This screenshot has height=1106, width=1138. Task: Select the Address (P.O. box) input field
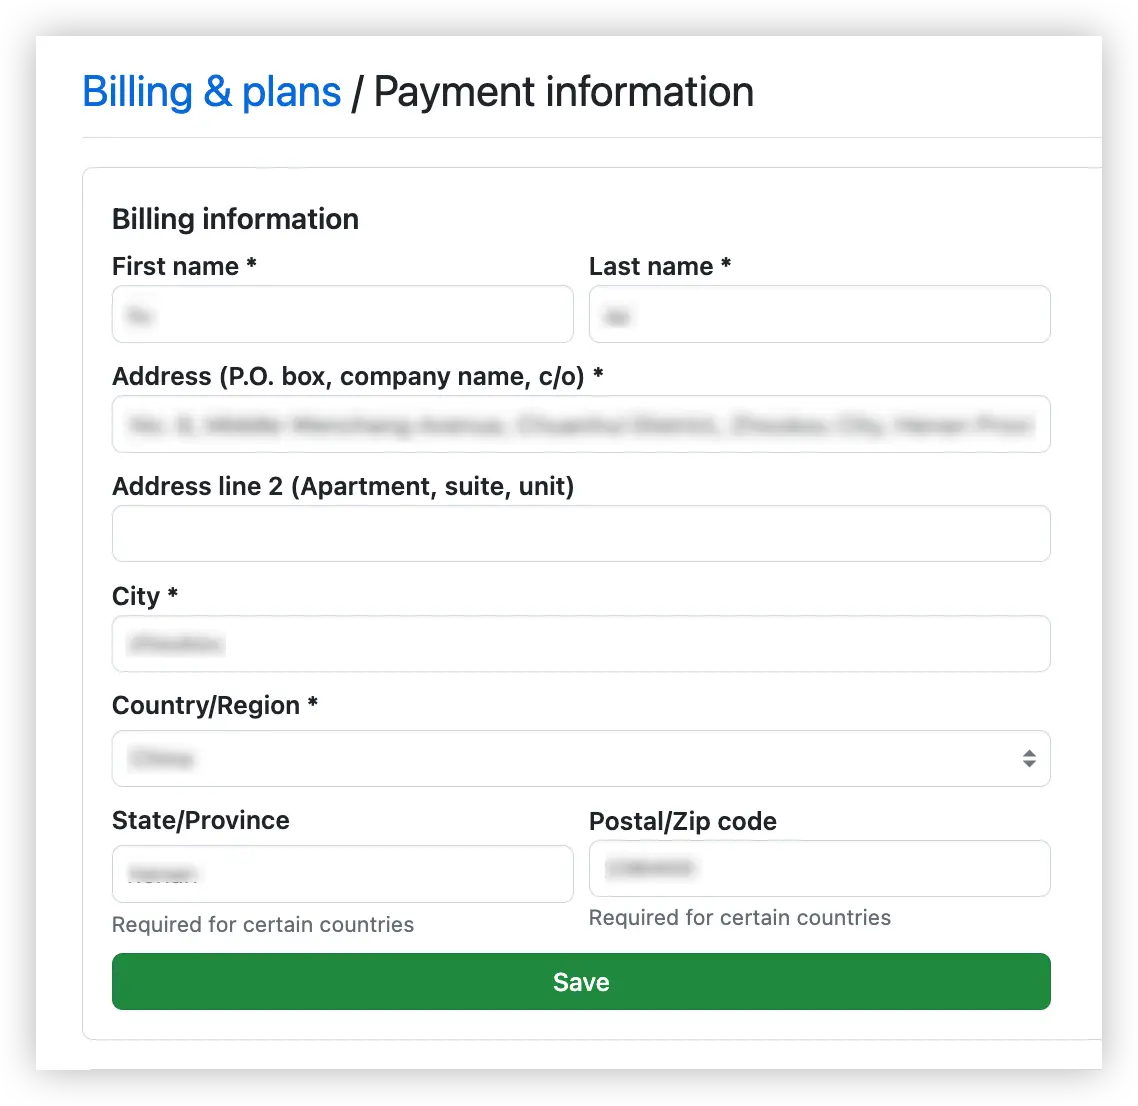pos(581,424)
